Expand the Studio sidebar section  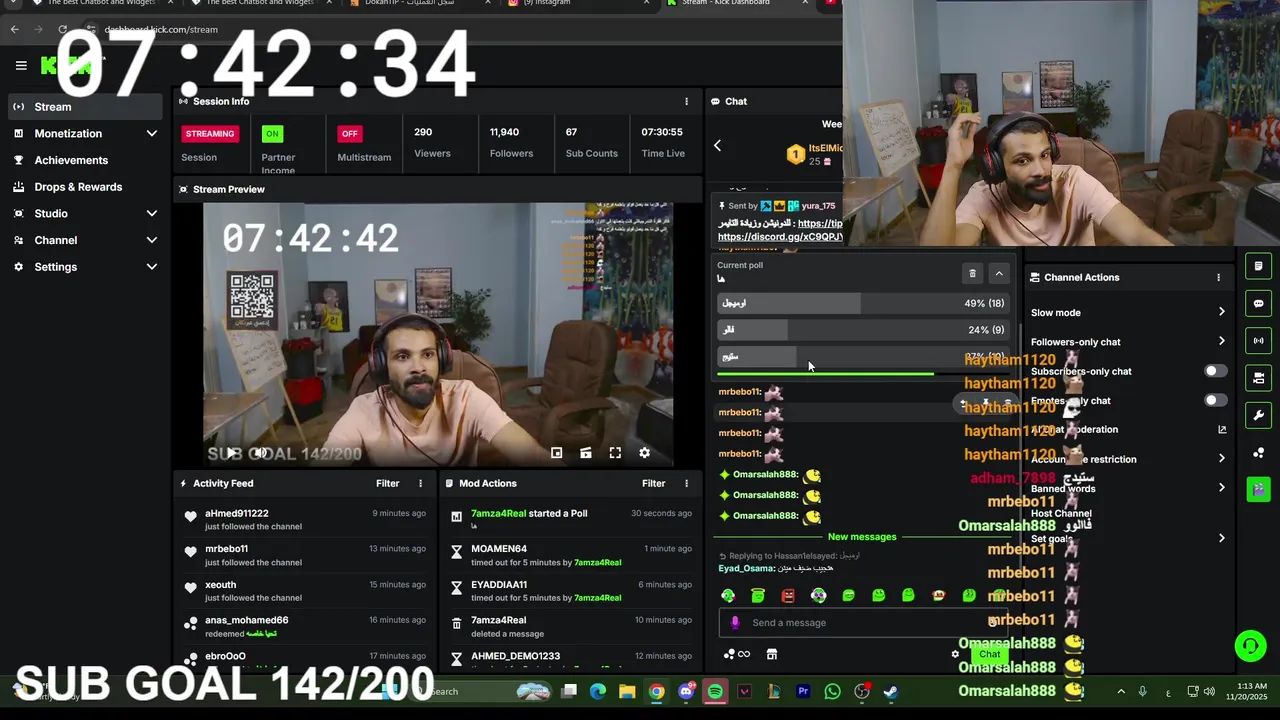pyautogui.click(x=152, y=213)
